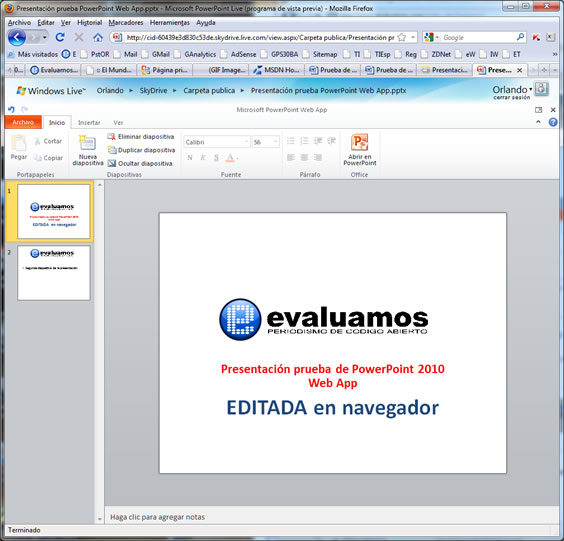The width and height of the screenshot is (564, 541).
Task: Switch to the Ver ribbon tab
Action: [118, 123]
